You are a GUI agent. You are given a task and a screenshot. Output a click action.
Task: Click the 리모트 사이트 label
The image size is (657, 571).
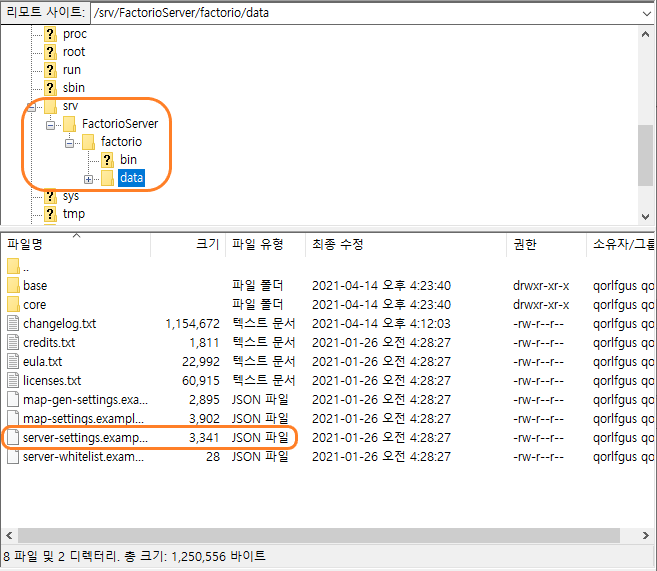tap(45, 12)
